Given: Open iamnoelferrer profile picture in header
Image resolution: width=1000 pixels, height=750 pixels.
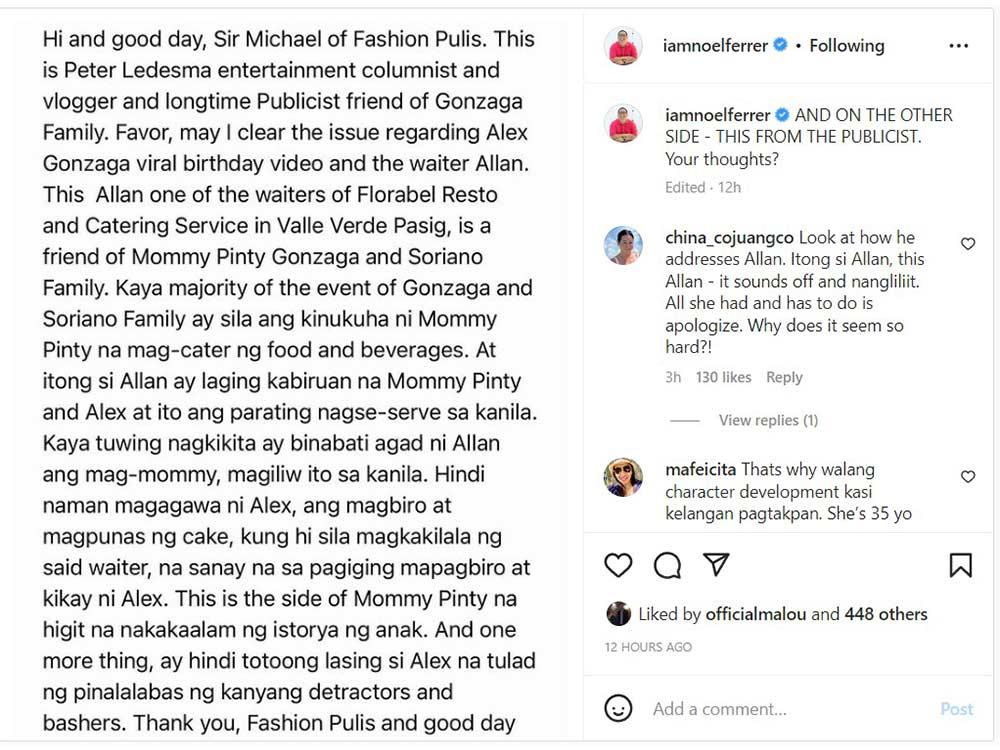Looking at the screenshot, I should [623, 46].
